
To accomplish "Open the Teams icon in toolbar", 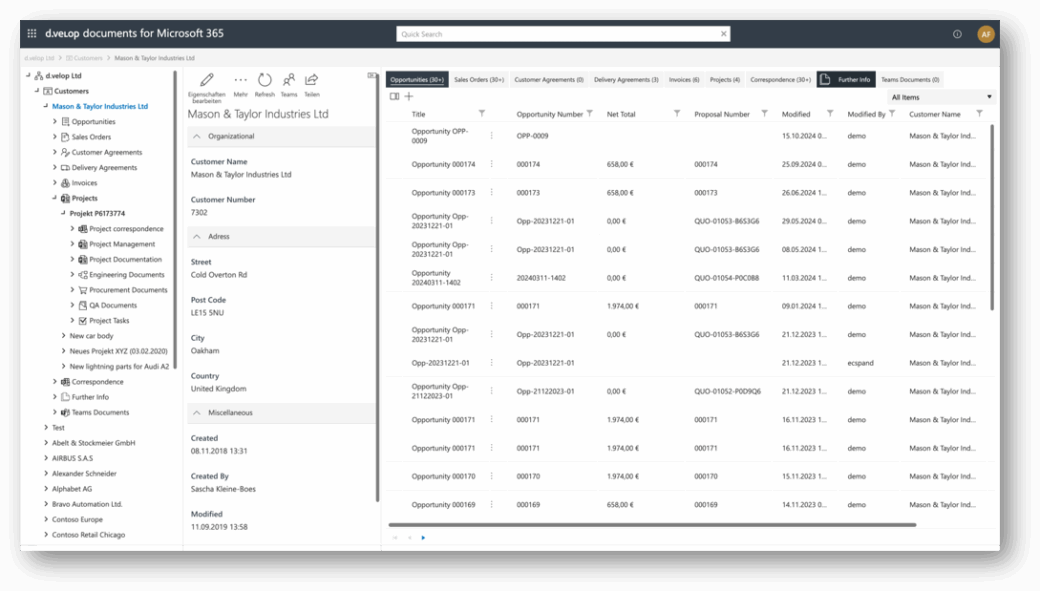I will click(289, 80).
